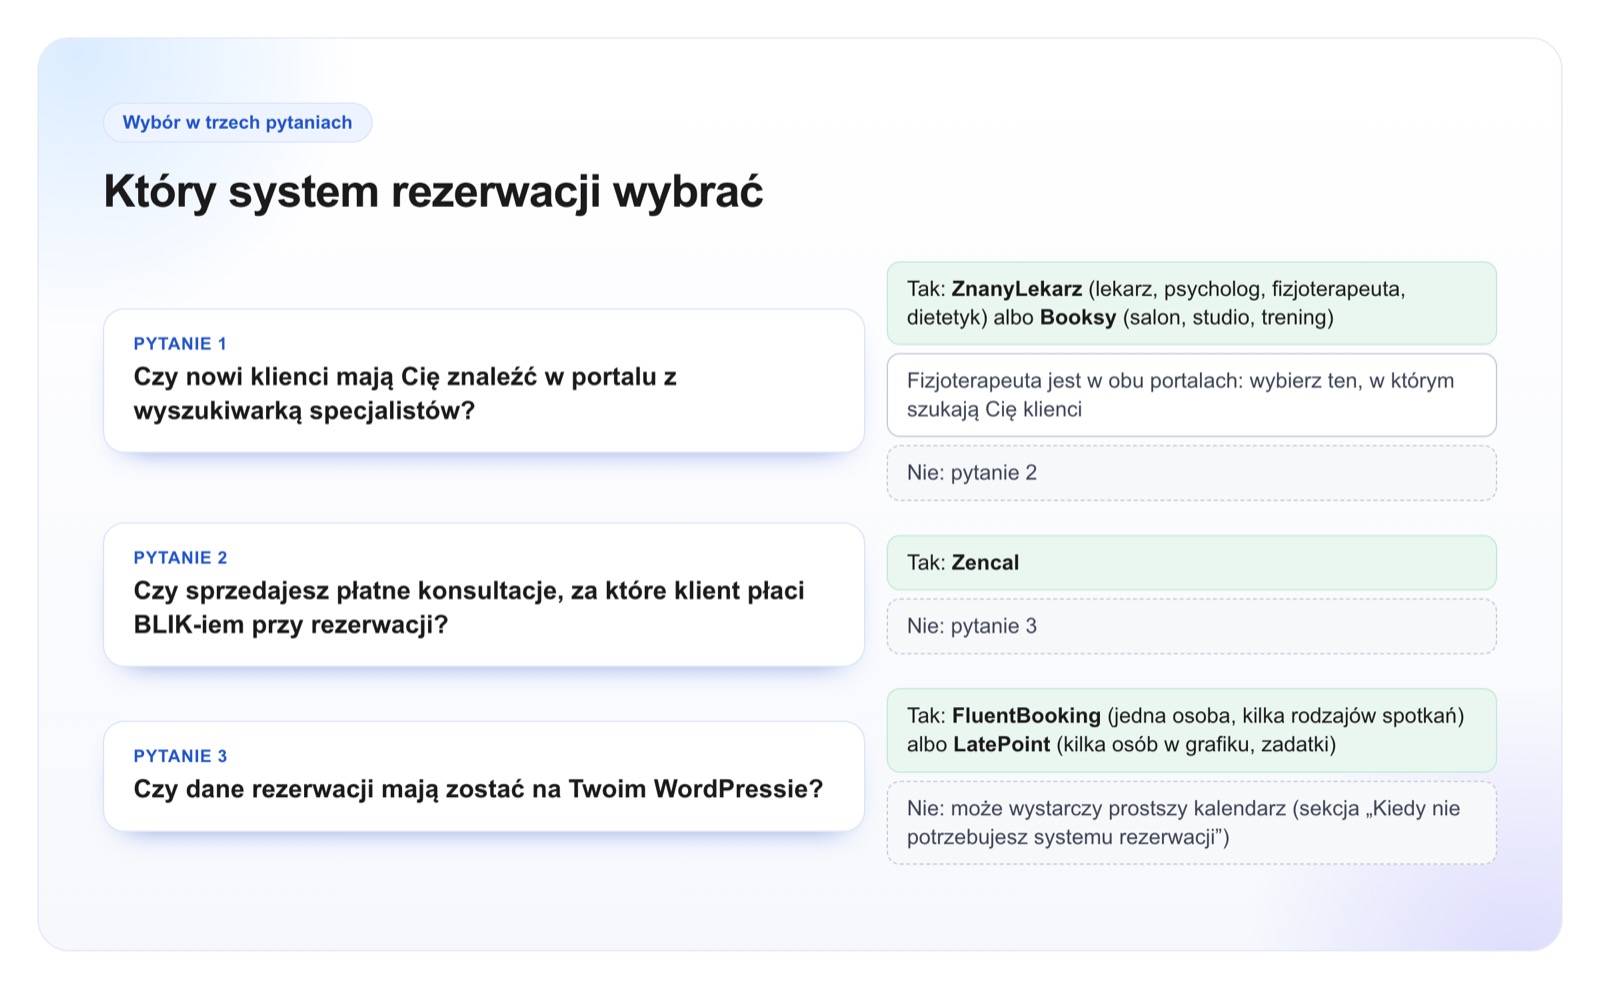This screenshot has height=986, width=1600.
Task: Click the 'Nie: może wystarczy prostszy kalendarz' box
Action: pyautogui.click(x=1191, y=823)
